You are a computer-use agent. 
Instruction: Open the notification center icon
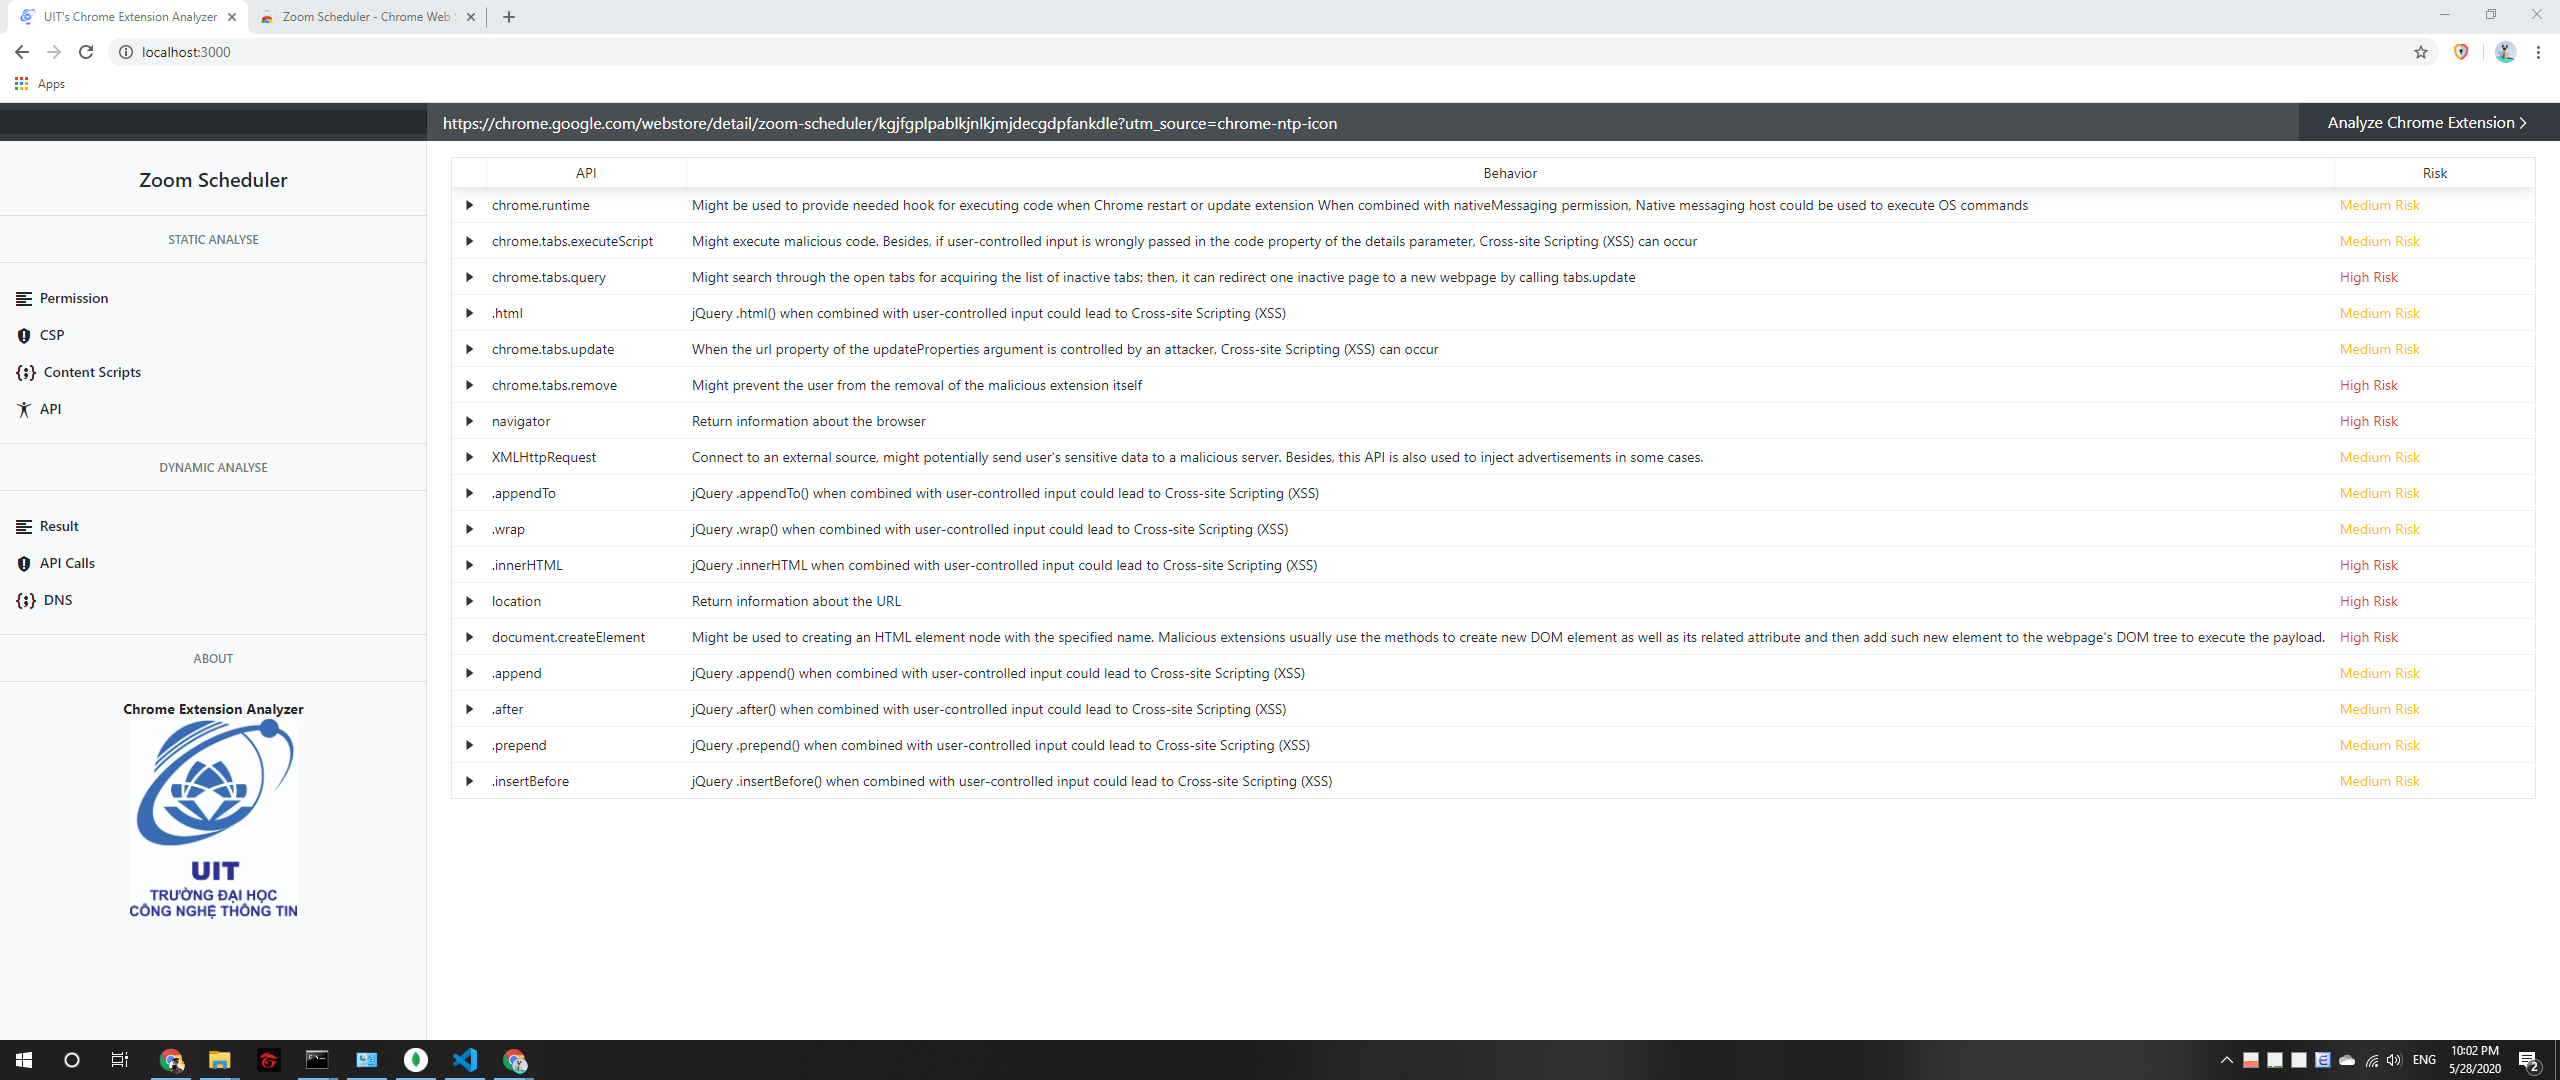pos(2530,1060)
